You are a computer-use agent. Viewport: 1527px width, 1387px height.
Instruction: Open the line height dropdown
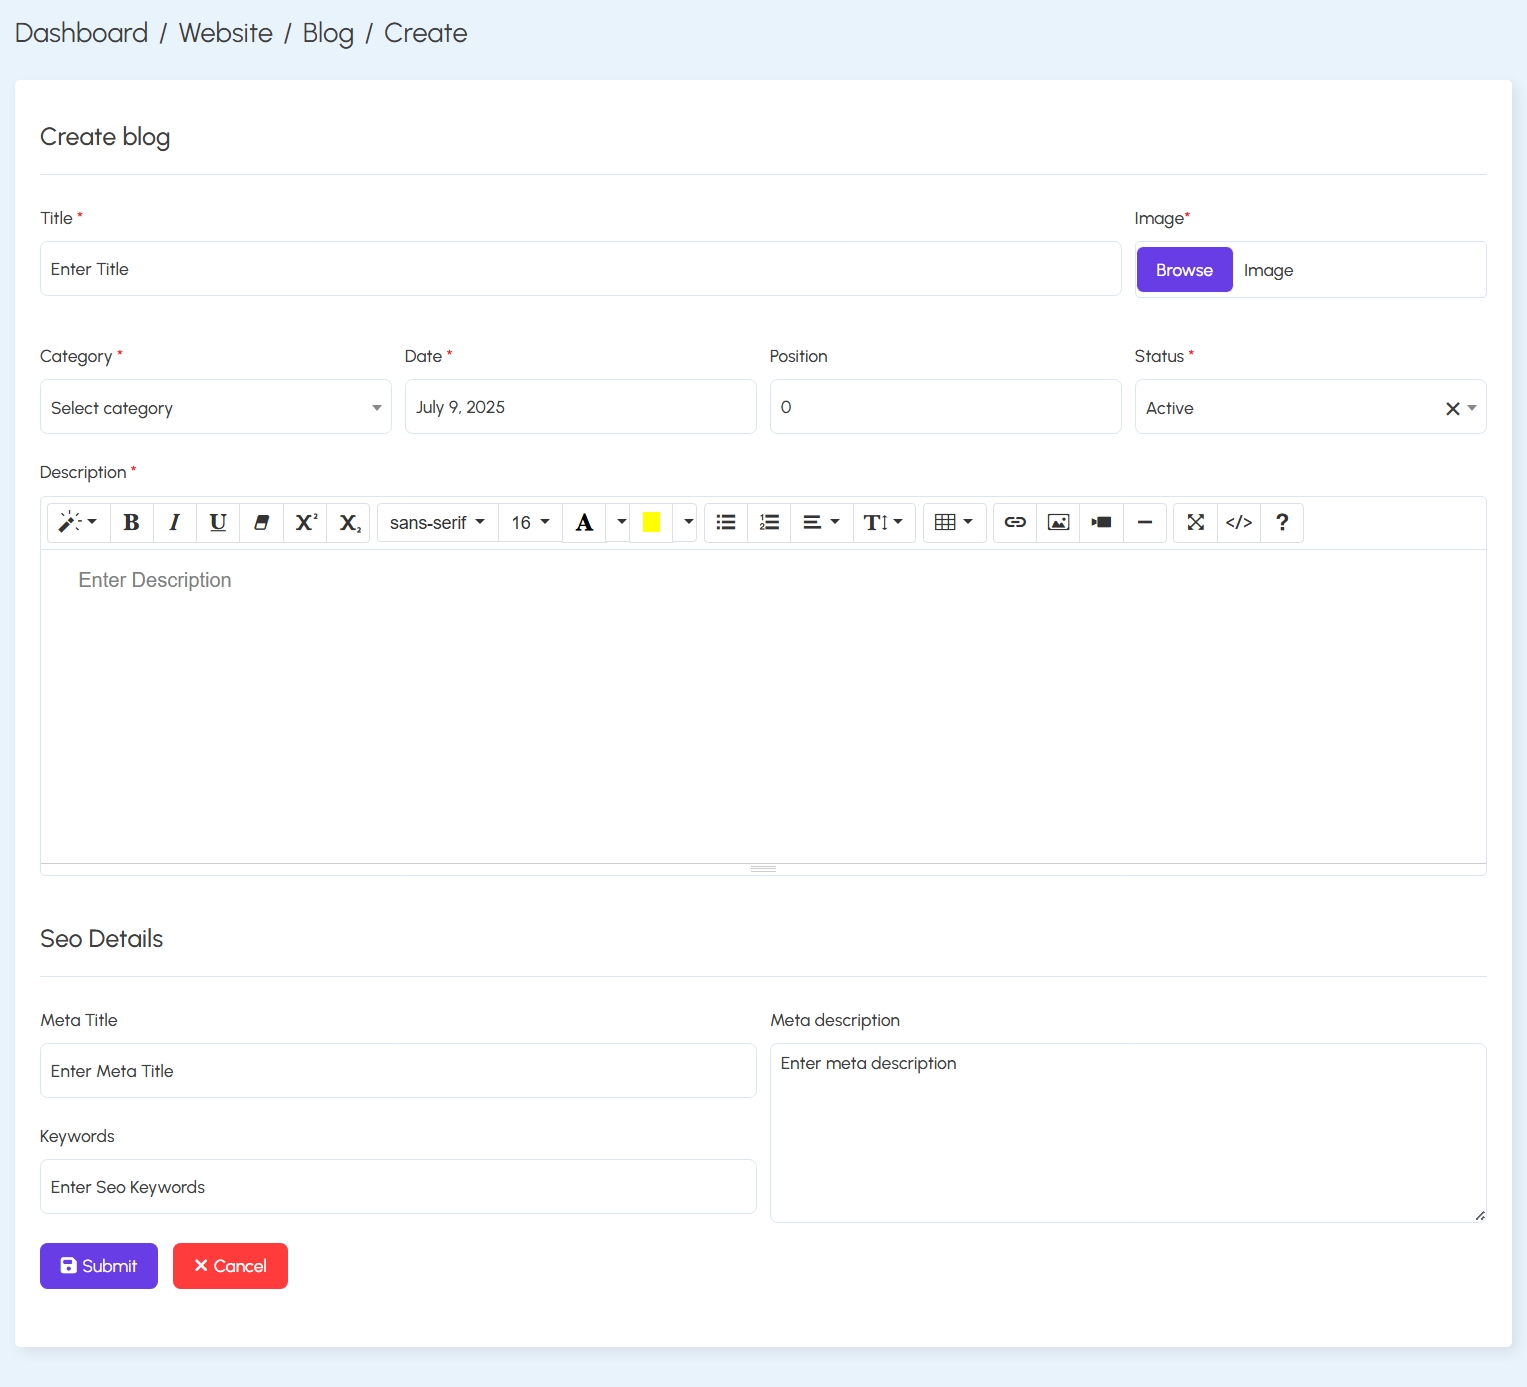pyautogui.click(x=884, y=522)
